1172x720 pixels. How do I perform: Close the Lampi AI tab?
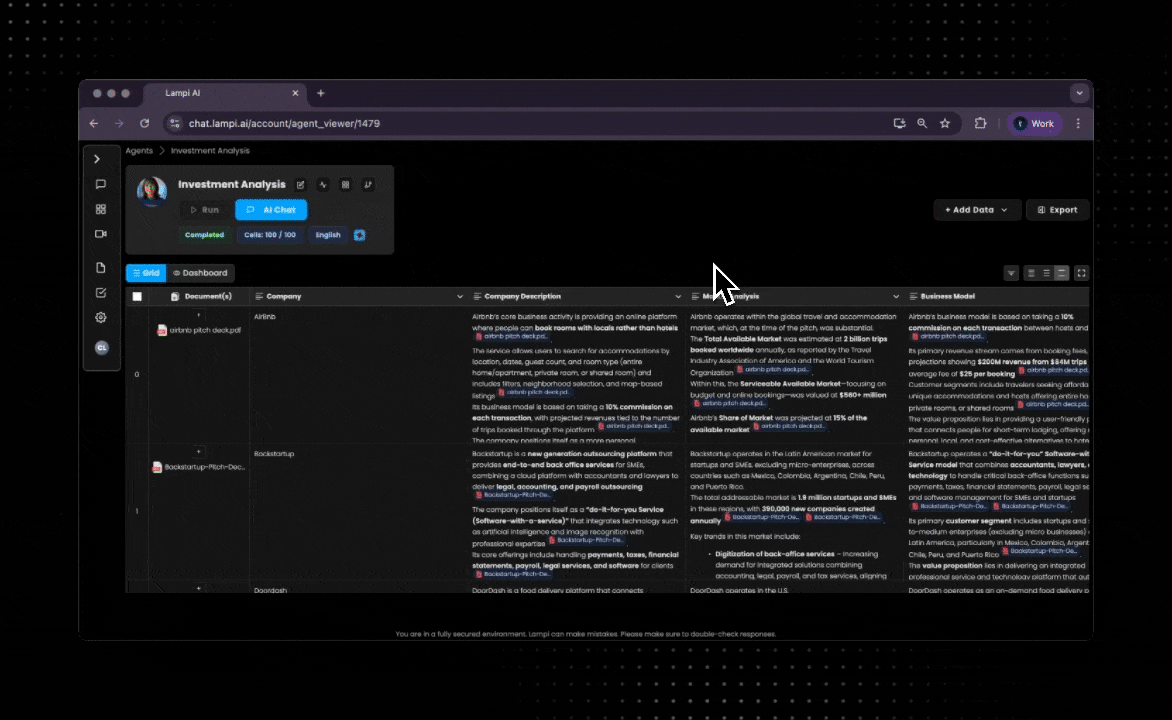click(295, 93)
